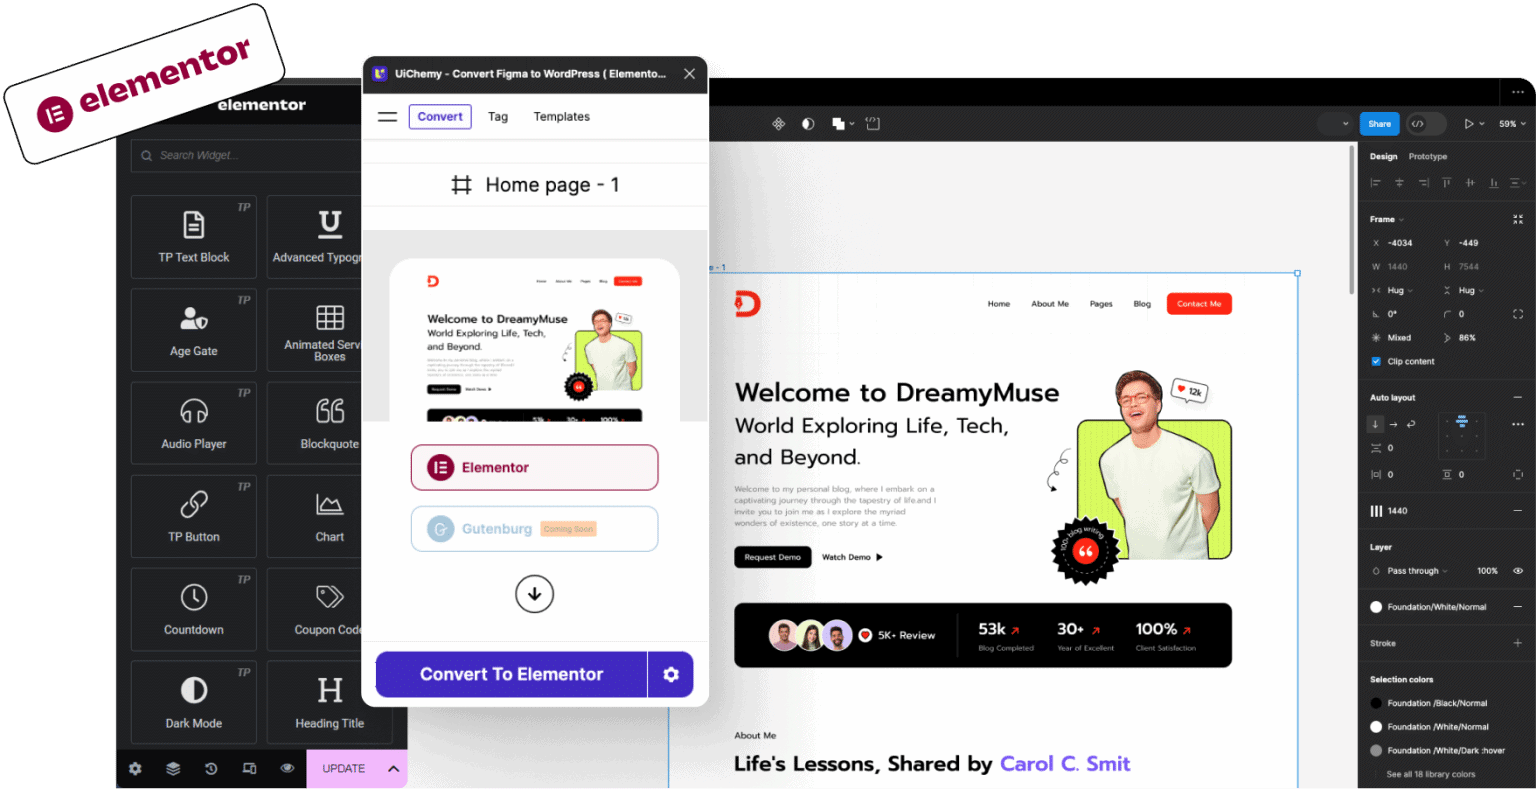Open the Prototype tab in Figma
The width and height of the screenshot is (1536, 789).
(x=1427, y=156)
